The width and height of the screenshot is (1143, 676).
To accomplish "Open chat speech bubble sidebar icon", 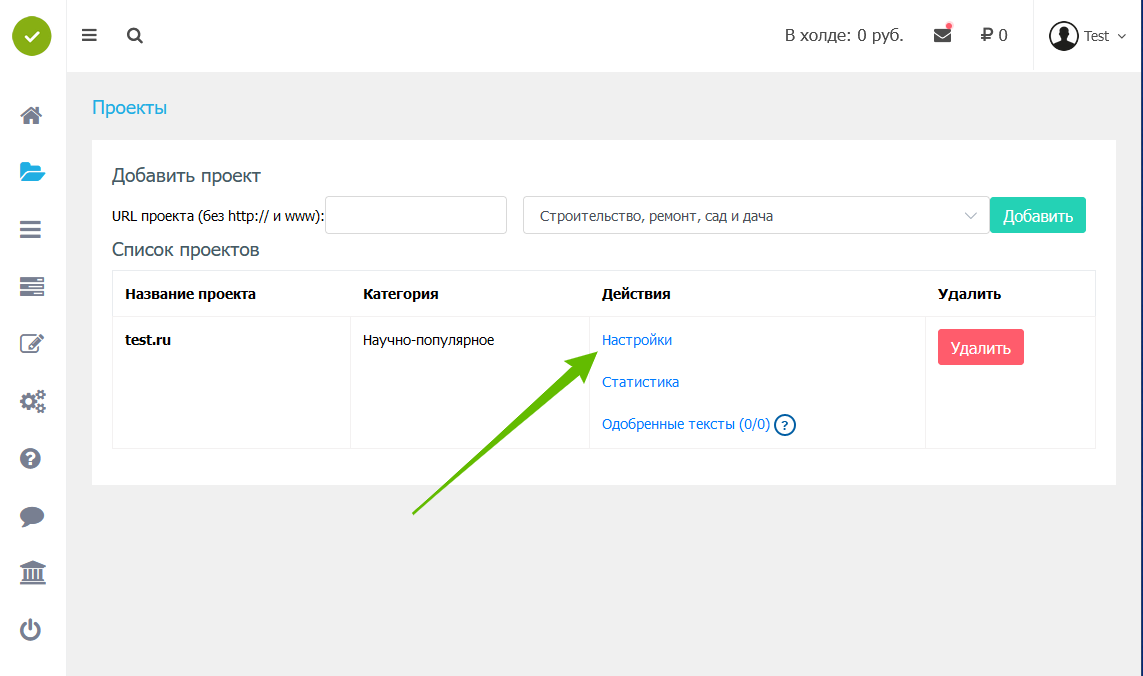I will pyautogui.click(x=32, y=517).
